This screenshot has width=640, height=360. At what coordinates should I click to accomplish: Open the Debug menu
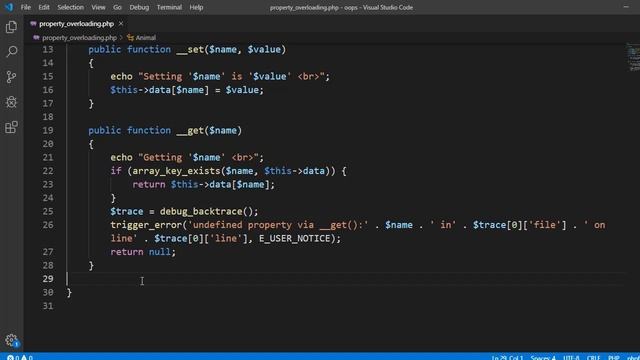tap(139, 7)
